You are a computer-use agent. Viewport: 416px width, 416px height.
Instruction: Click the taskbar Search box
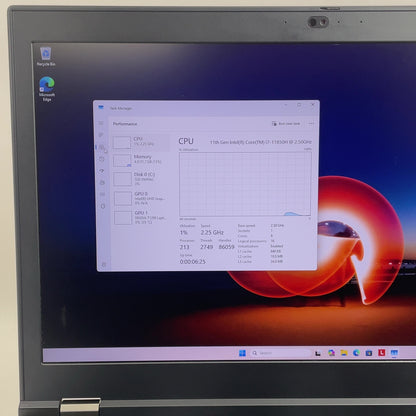click(x=280, y=353)
